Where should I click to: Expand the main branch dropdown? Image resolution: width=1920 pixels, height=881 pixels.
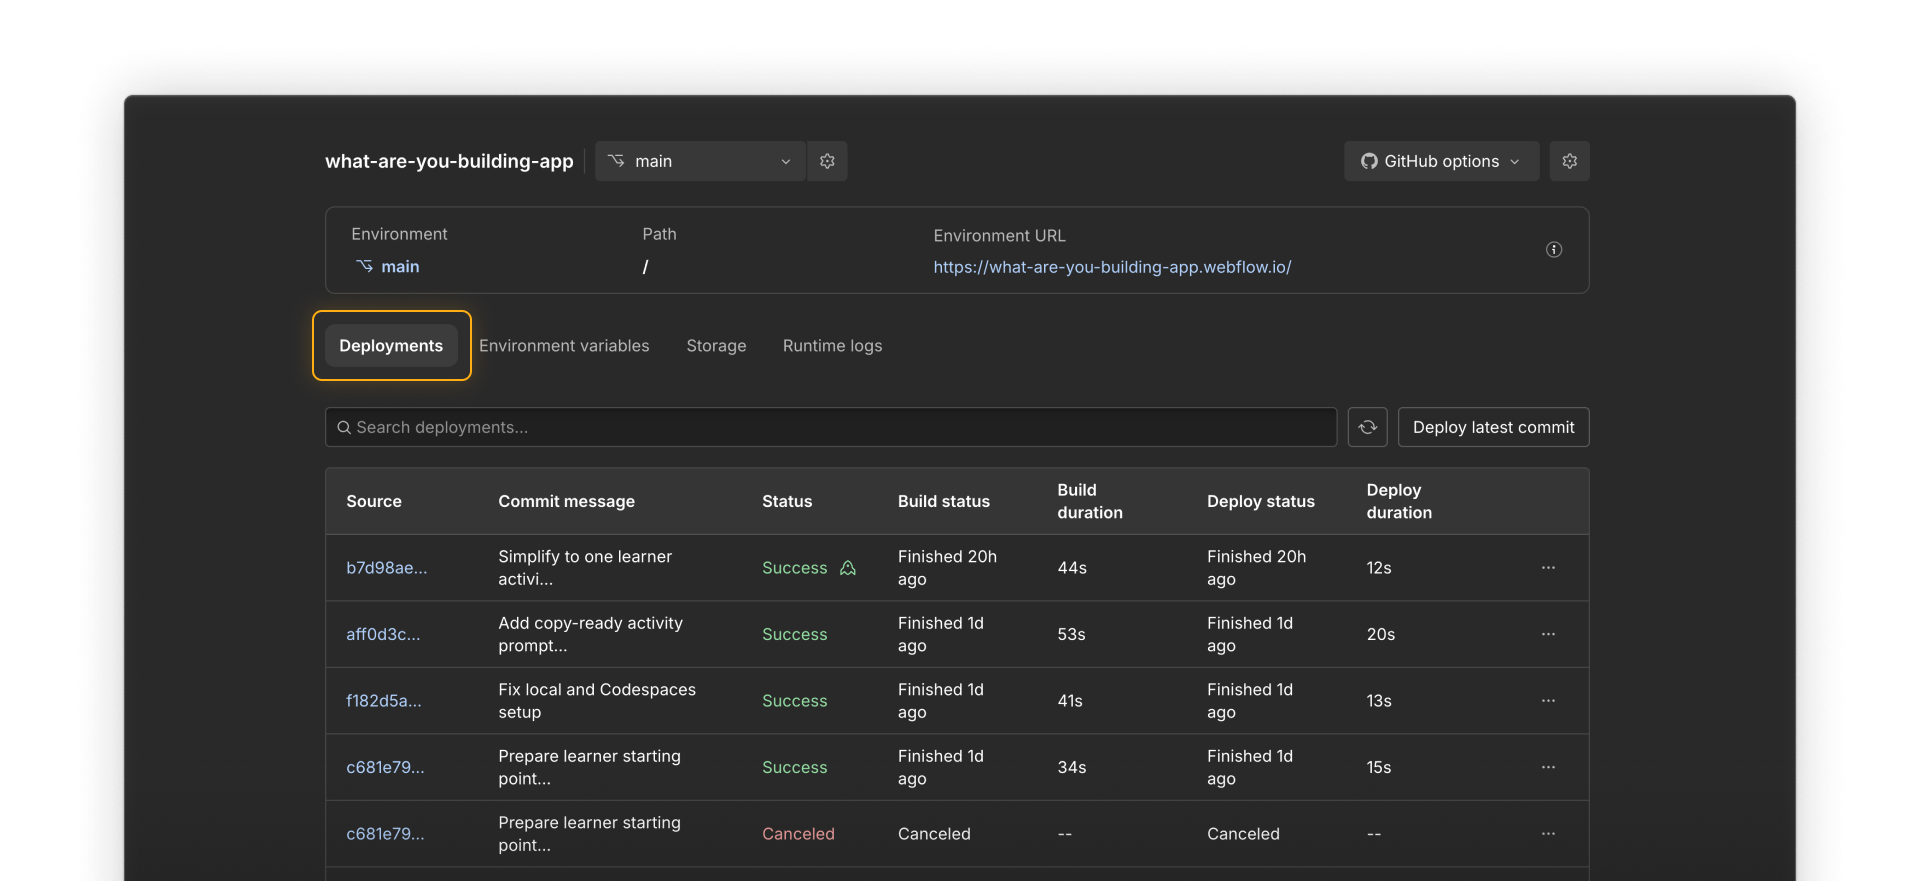coord(700,161)
